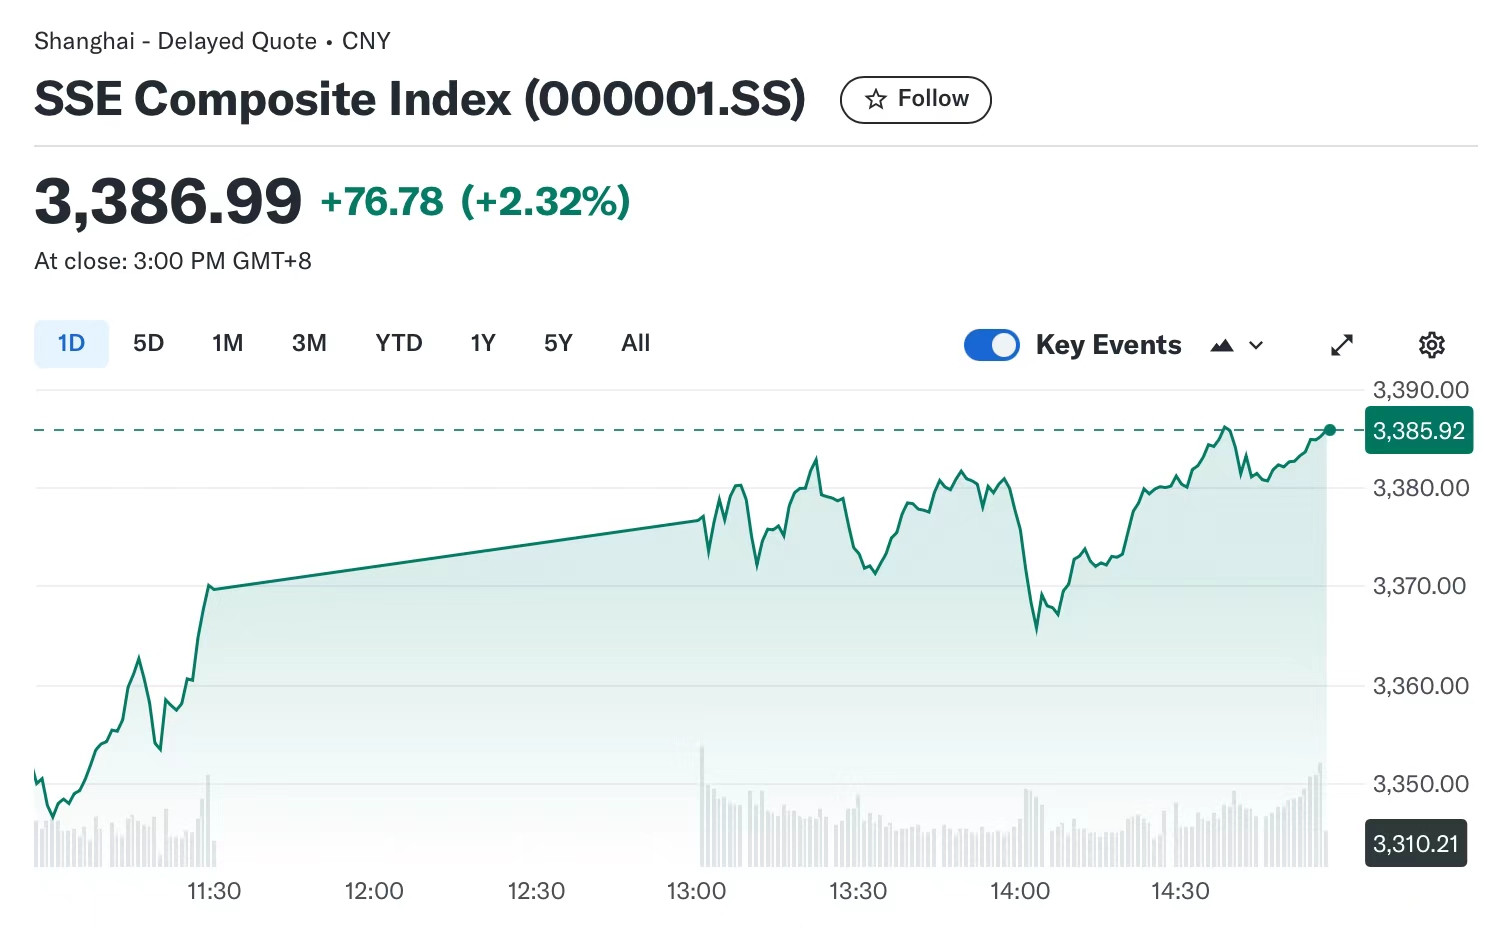
Task: Click the 14:30 time axis label
Action: point(1181,891)
